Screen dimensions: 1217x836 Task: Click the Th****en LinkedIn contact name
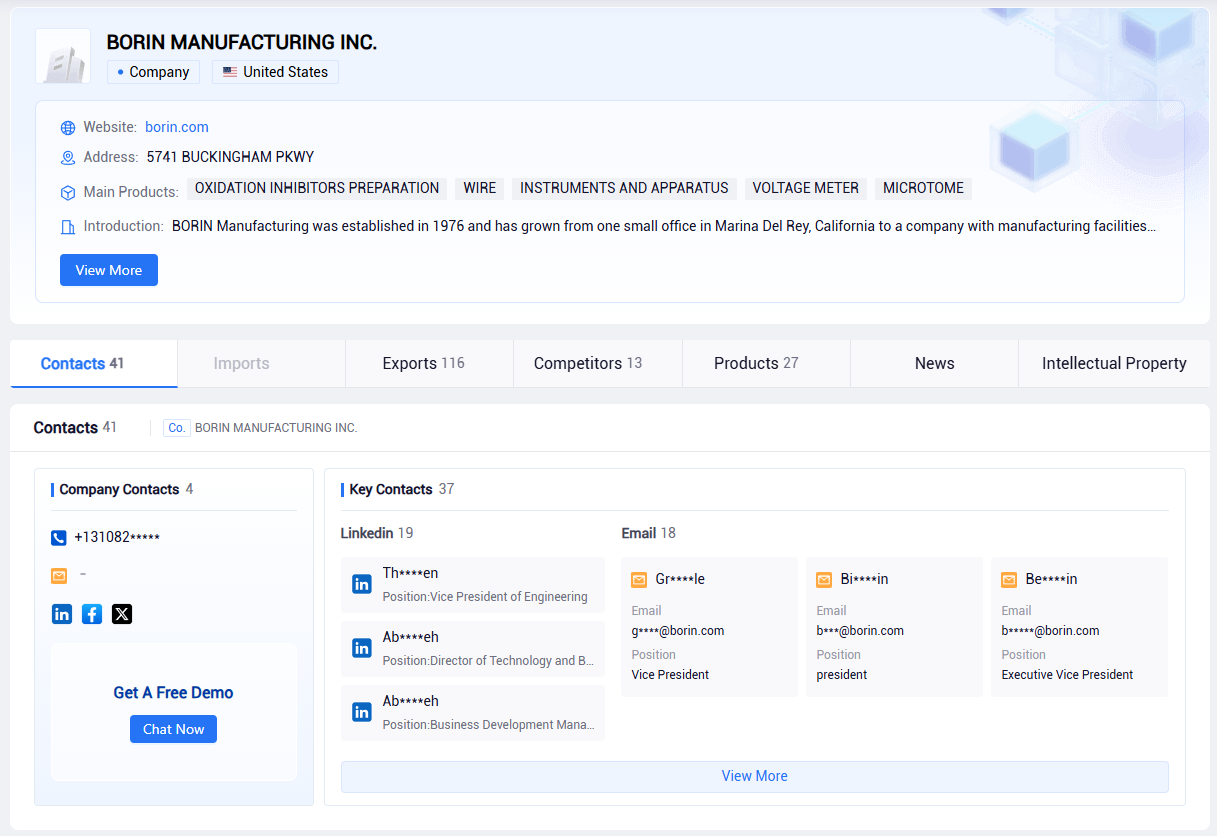pyautogui.click(x=410, y=573)
